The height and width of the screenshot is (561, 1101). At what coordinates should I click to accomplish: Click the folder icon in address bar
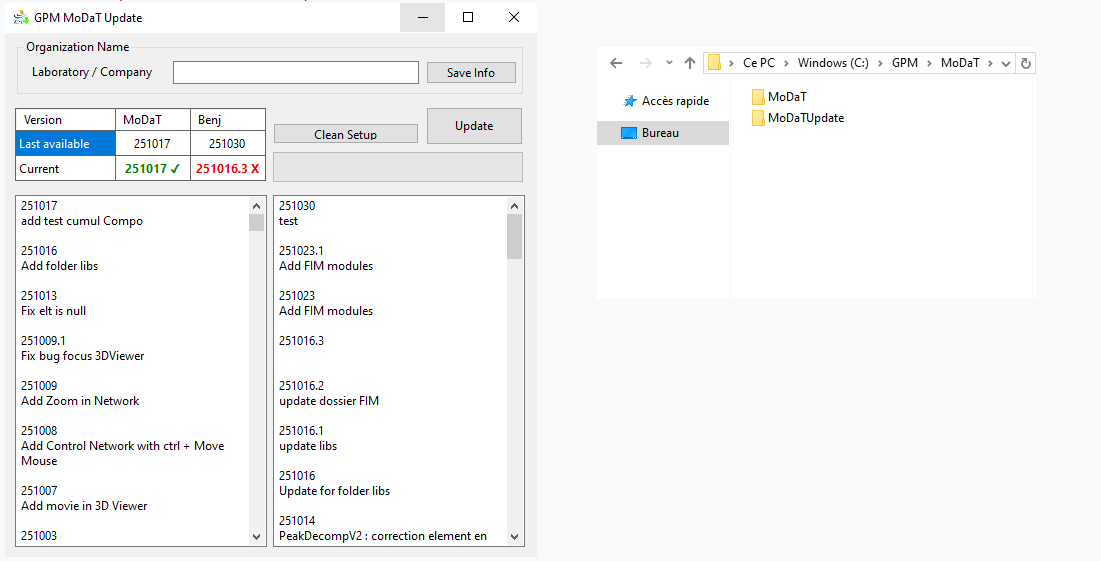(714, 62)
